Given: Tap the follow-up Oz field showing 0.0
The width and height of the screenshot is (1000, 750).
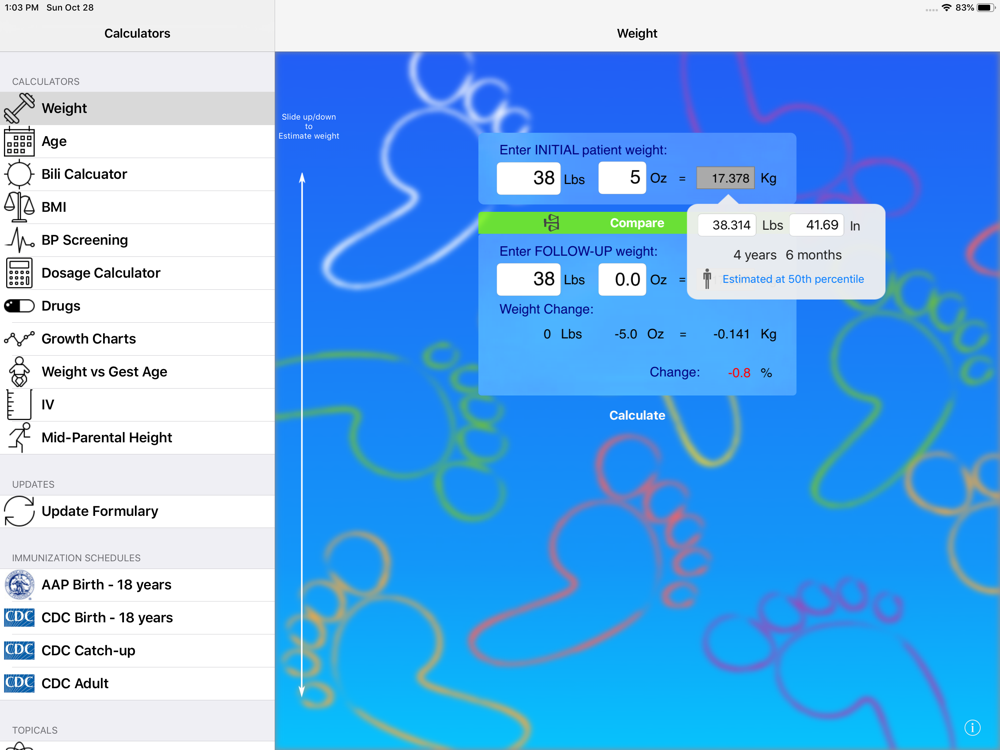Looking at the screenshot, I should 622,279.
